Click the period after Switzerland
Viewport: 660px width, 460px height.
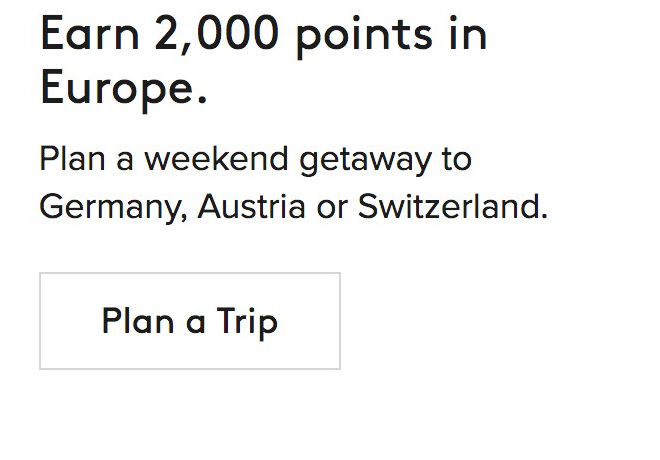[x=545, y=216]
